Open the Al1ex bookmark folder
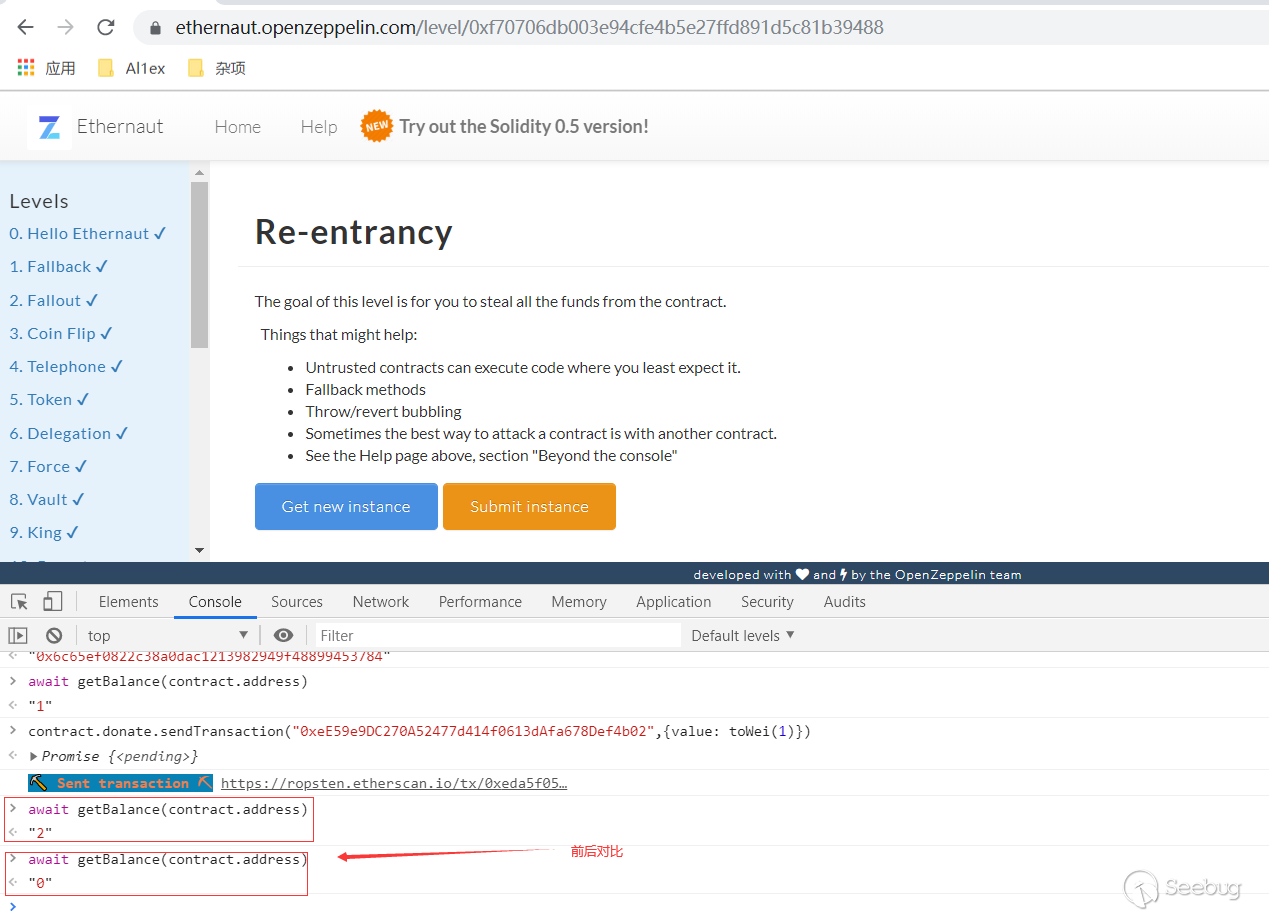Image resolution: width=1269 pixels, height=916 pixels. (131, 68)
